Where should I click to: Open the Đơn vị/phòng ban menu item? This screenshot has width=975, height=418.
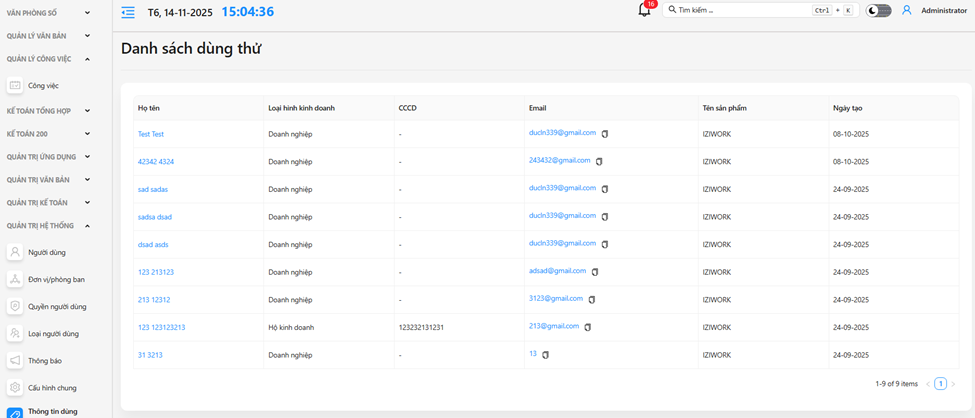point(56,280)
